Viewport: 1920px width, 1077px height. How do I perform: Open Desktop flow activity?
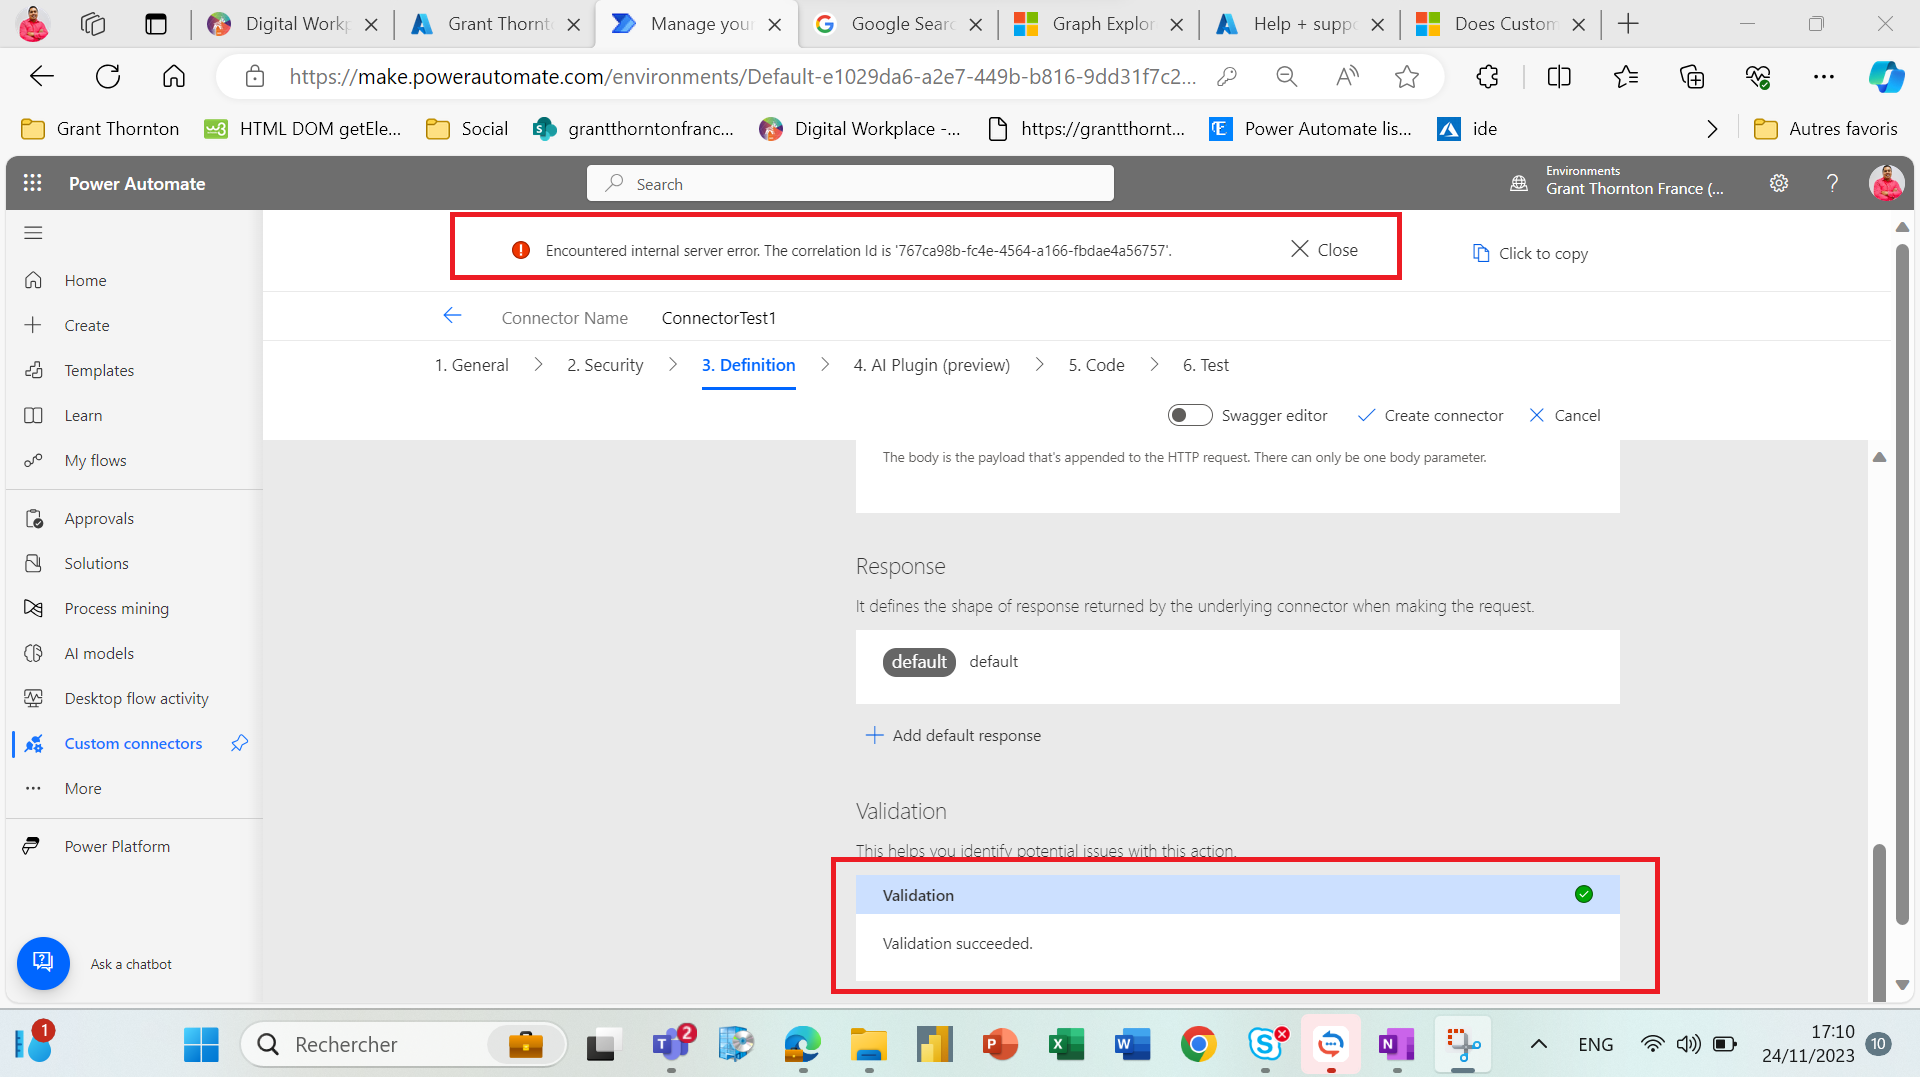coord(136,697)
